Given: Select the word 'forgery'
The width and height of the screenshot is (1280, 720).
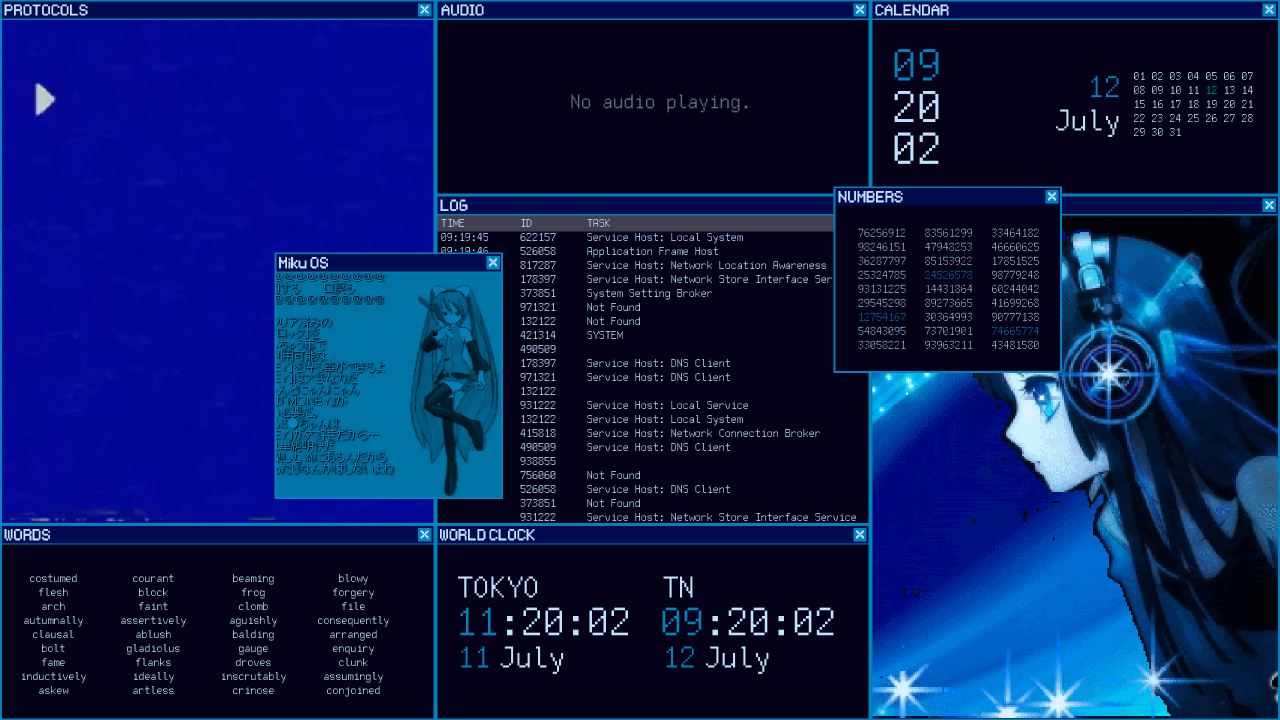Looking at the screenshot, I should tap(353, 593).
